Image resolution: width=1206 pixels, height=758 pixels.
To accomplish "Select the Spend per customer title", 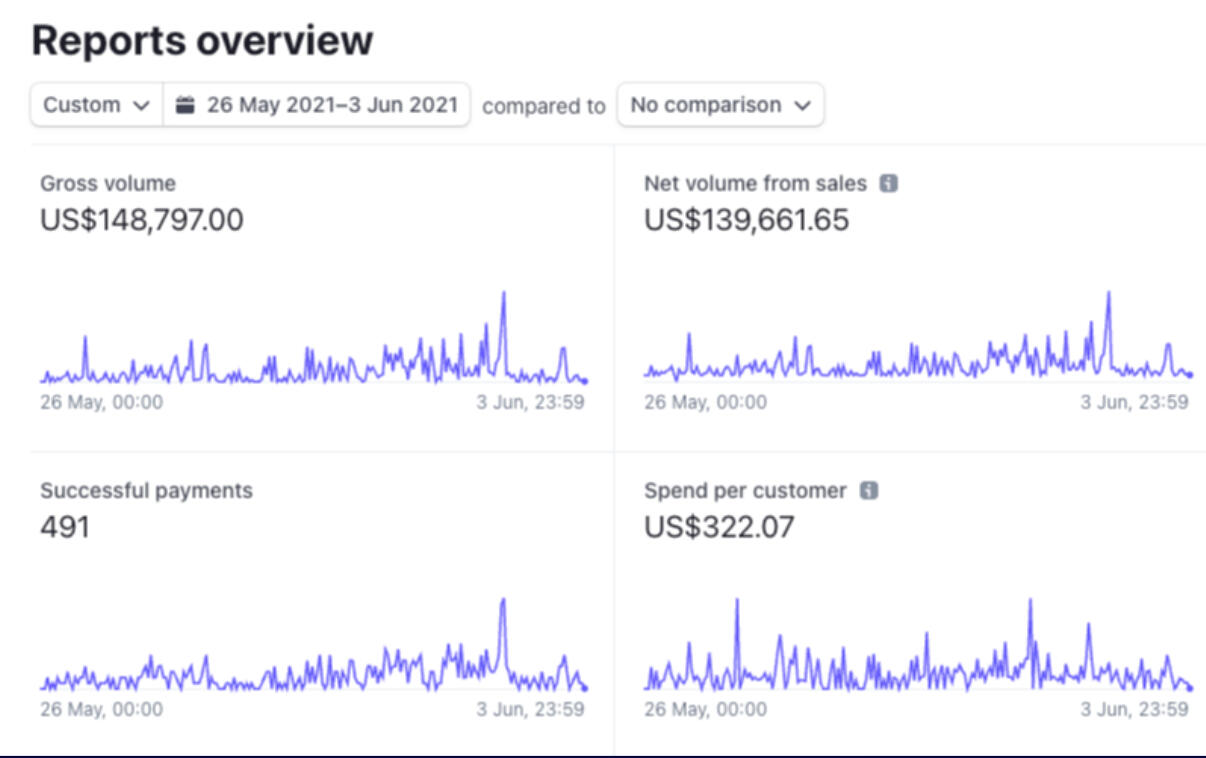I will tap(745, 491).
